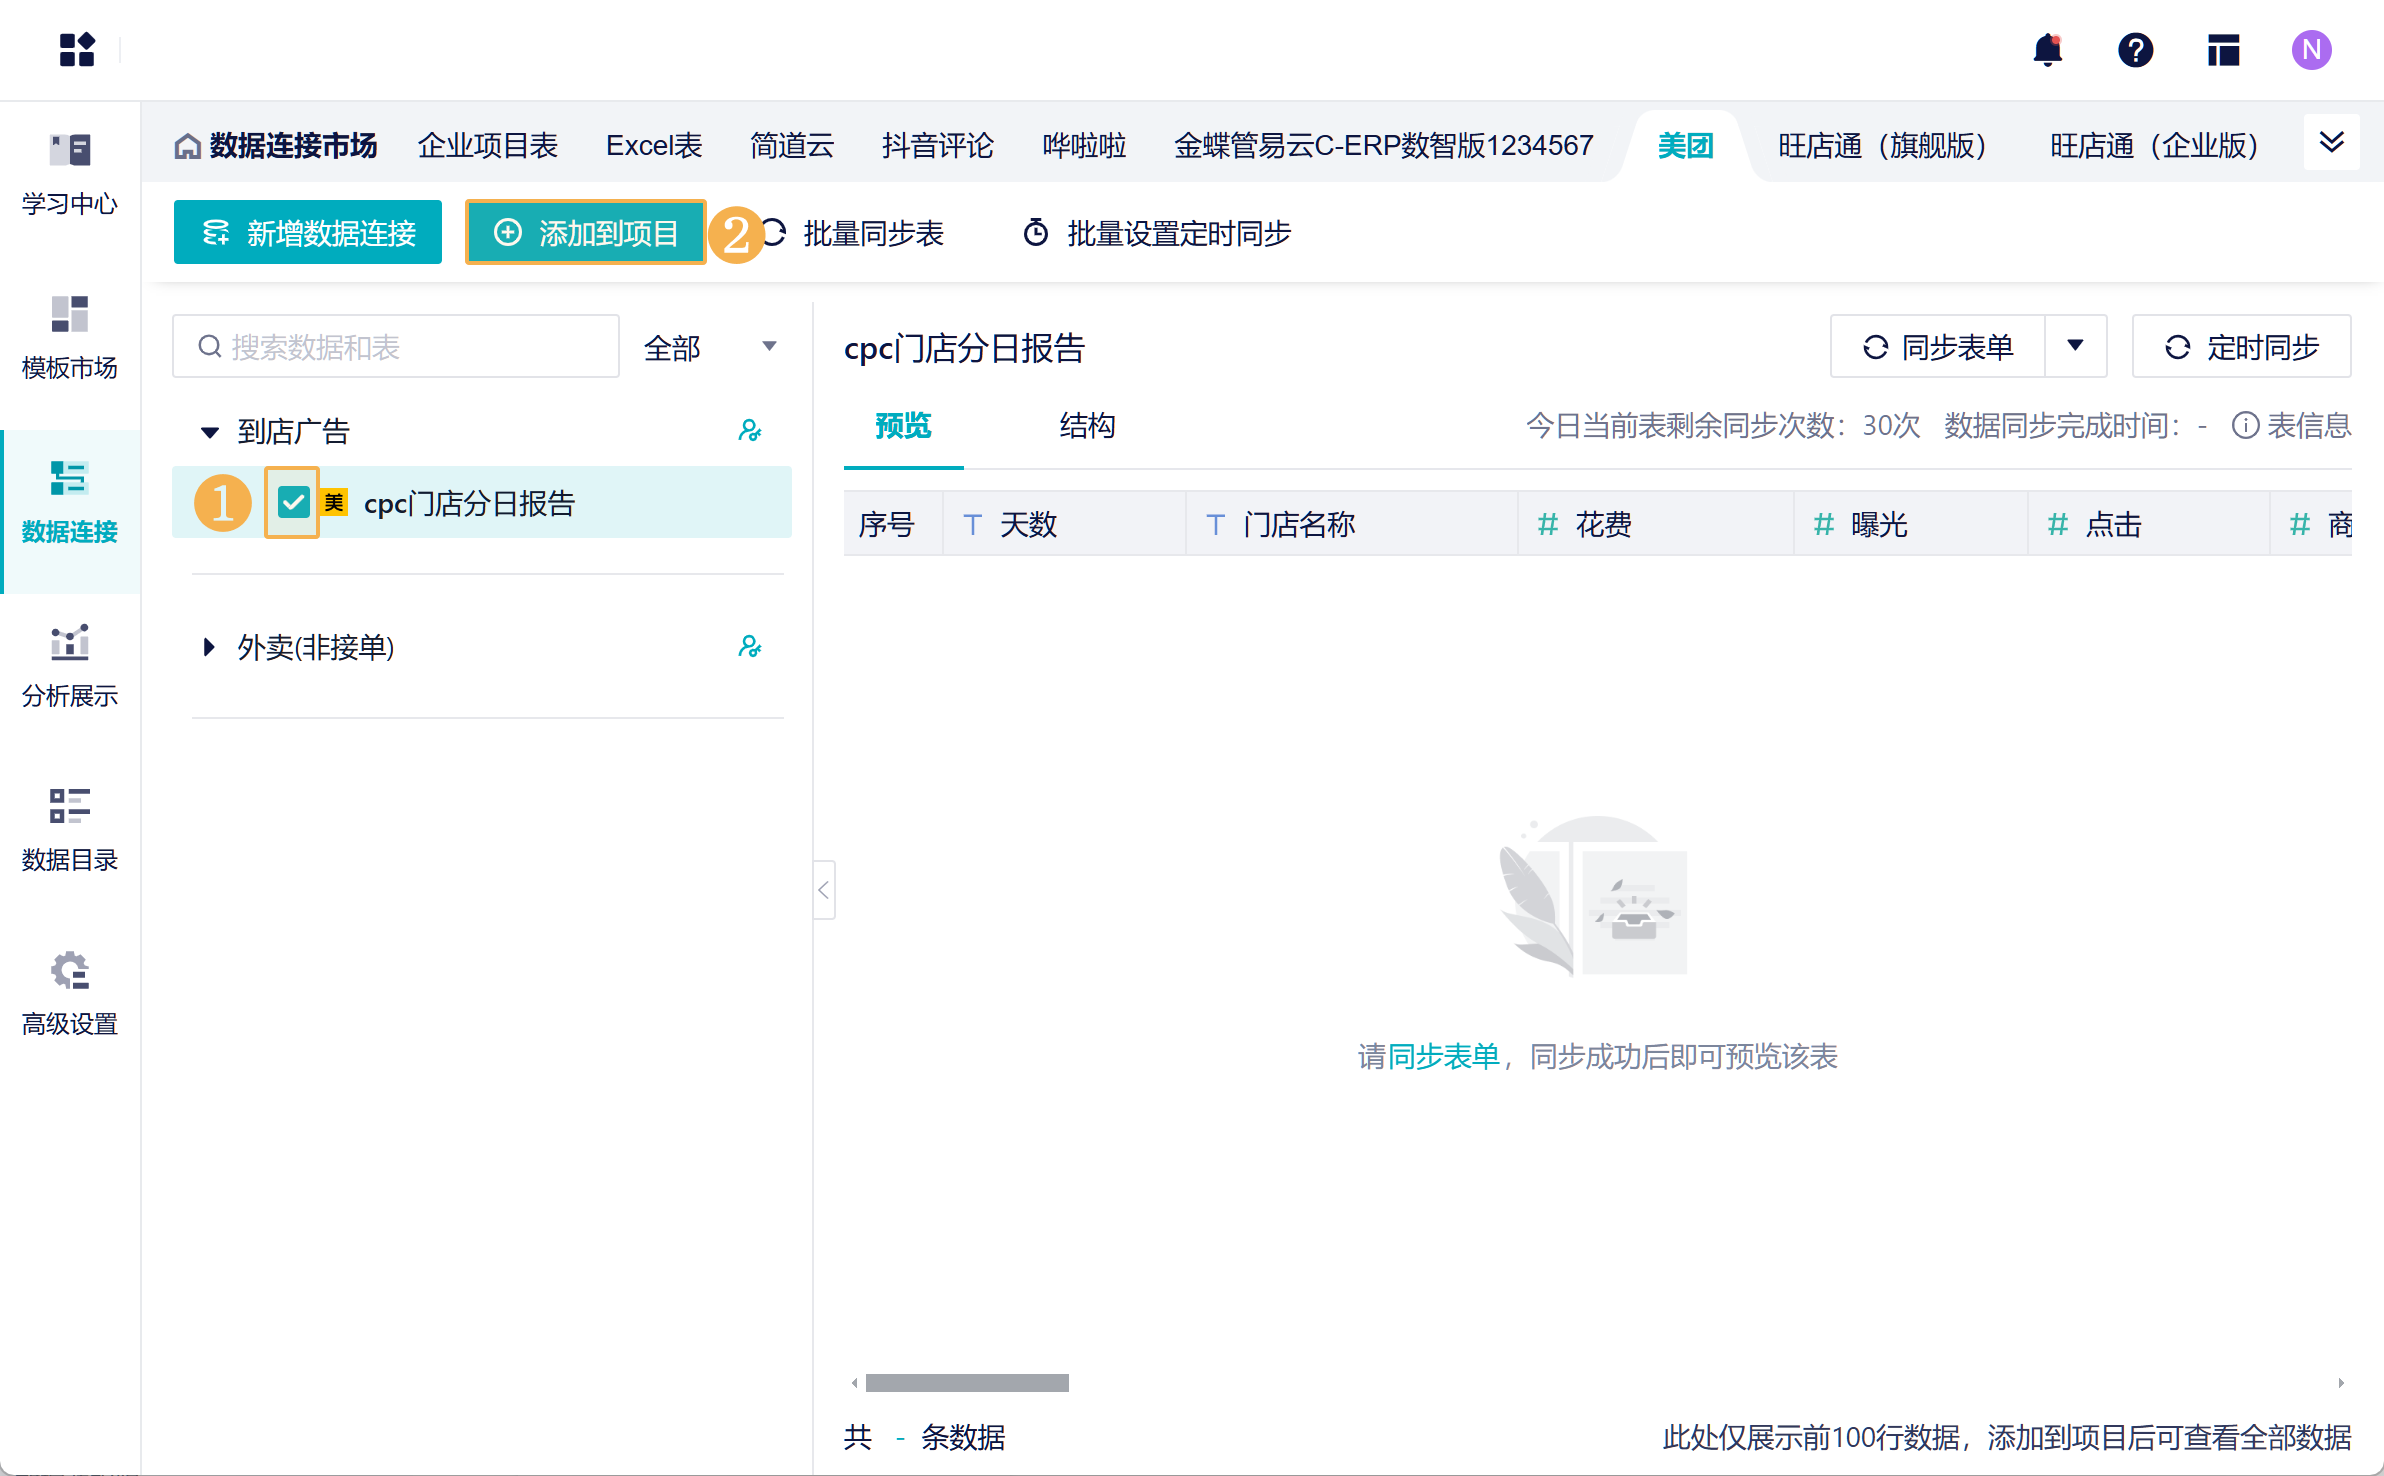
Task: Click the scrollbar left arrow
Action: [854, 1383]
